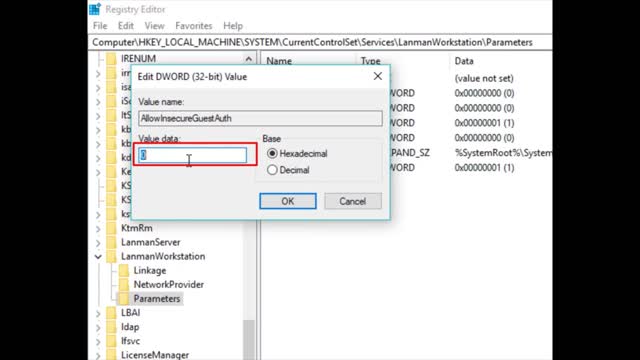The image size is (640, 360).
Task: Open the File menu
Action: click(x=100, y=26)
